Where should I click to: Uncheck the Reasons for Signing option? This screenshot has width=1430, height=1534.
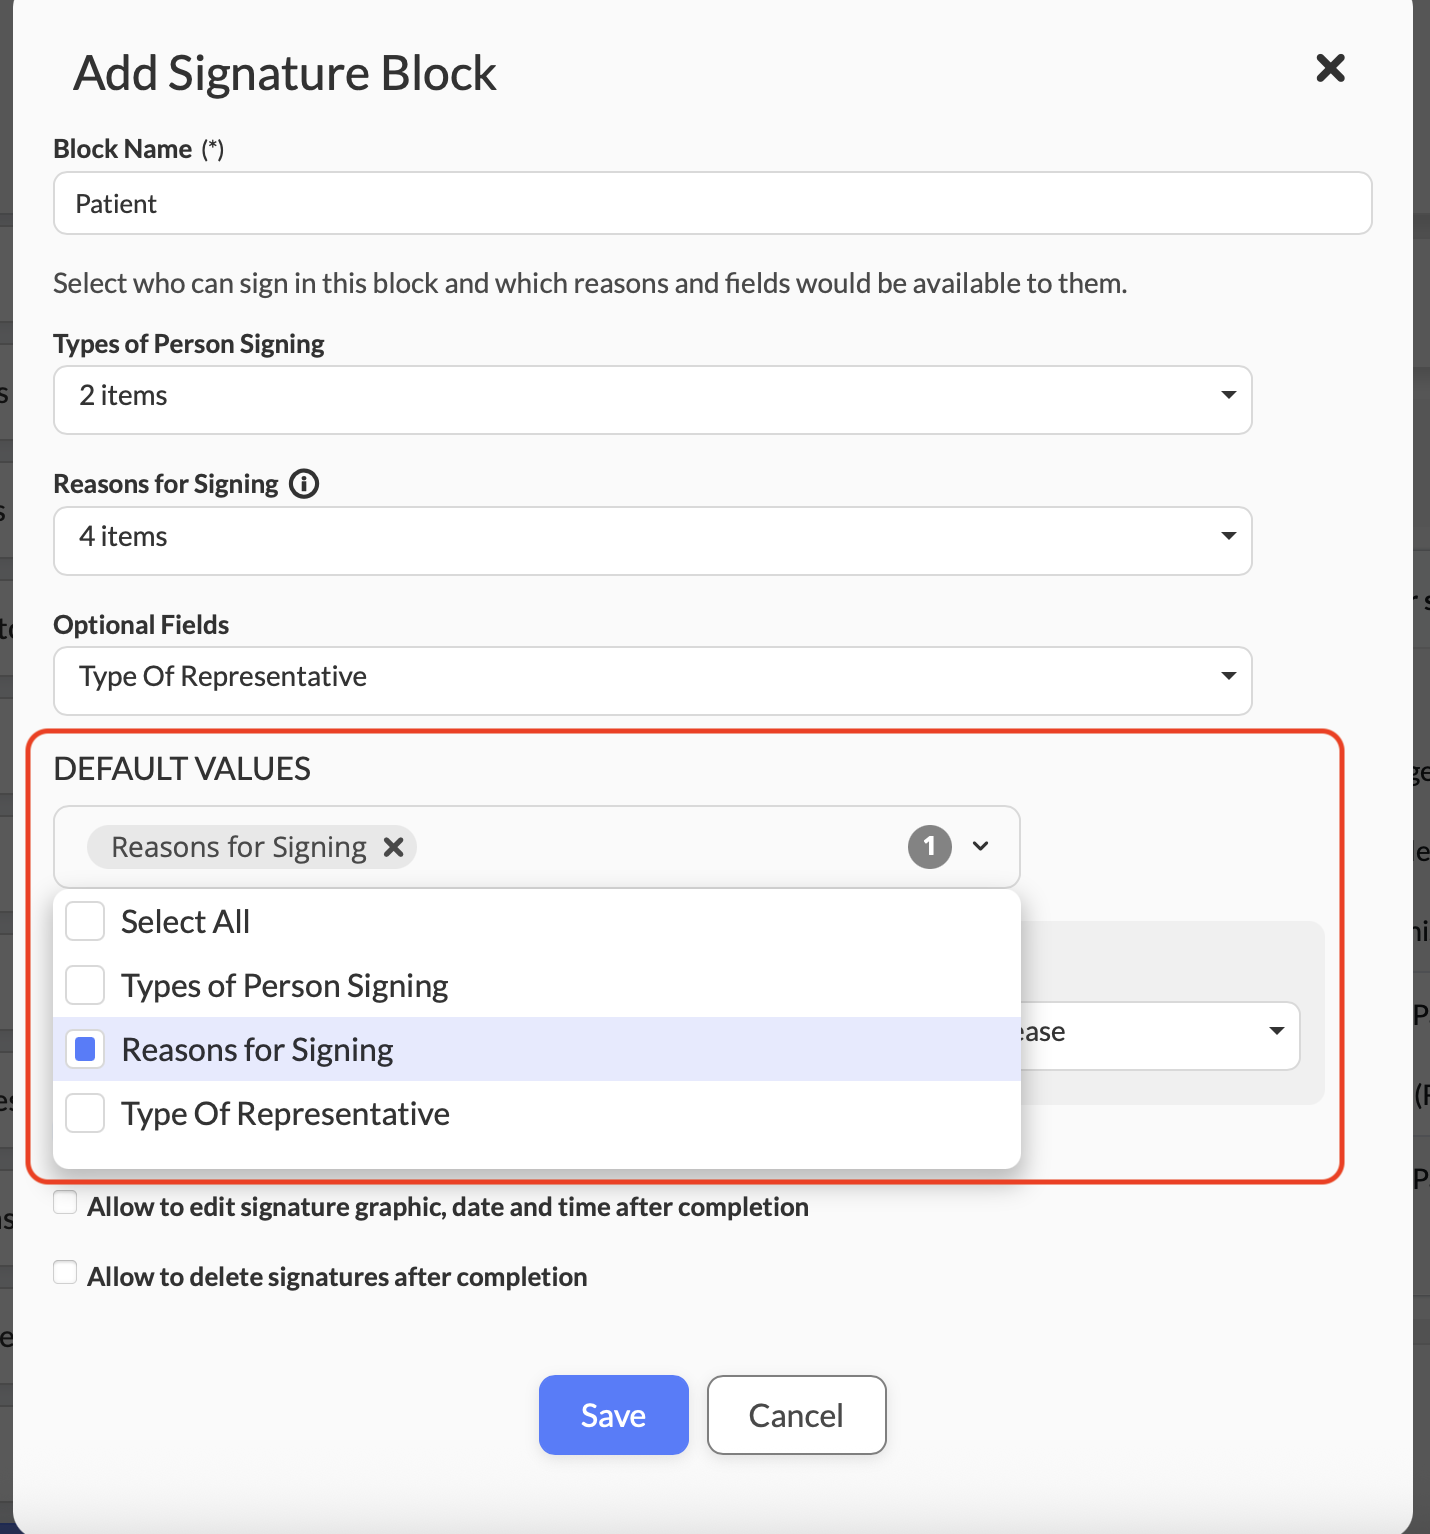86,1049
